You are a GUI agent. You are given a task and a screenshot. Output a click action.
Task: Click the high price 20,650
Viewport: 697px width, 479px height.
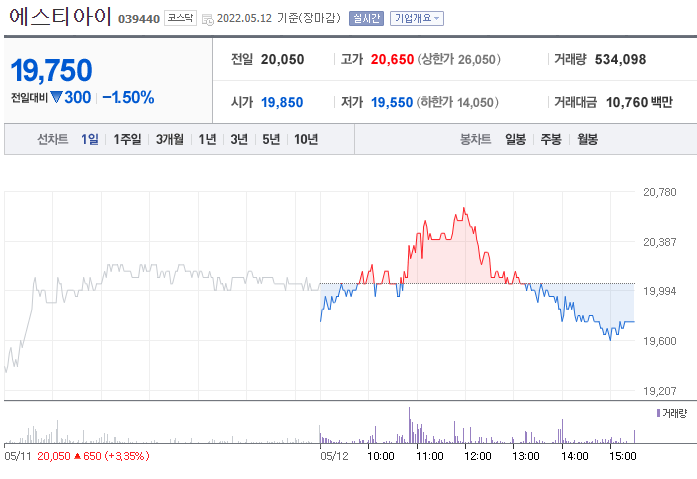[x=393, y=60]
